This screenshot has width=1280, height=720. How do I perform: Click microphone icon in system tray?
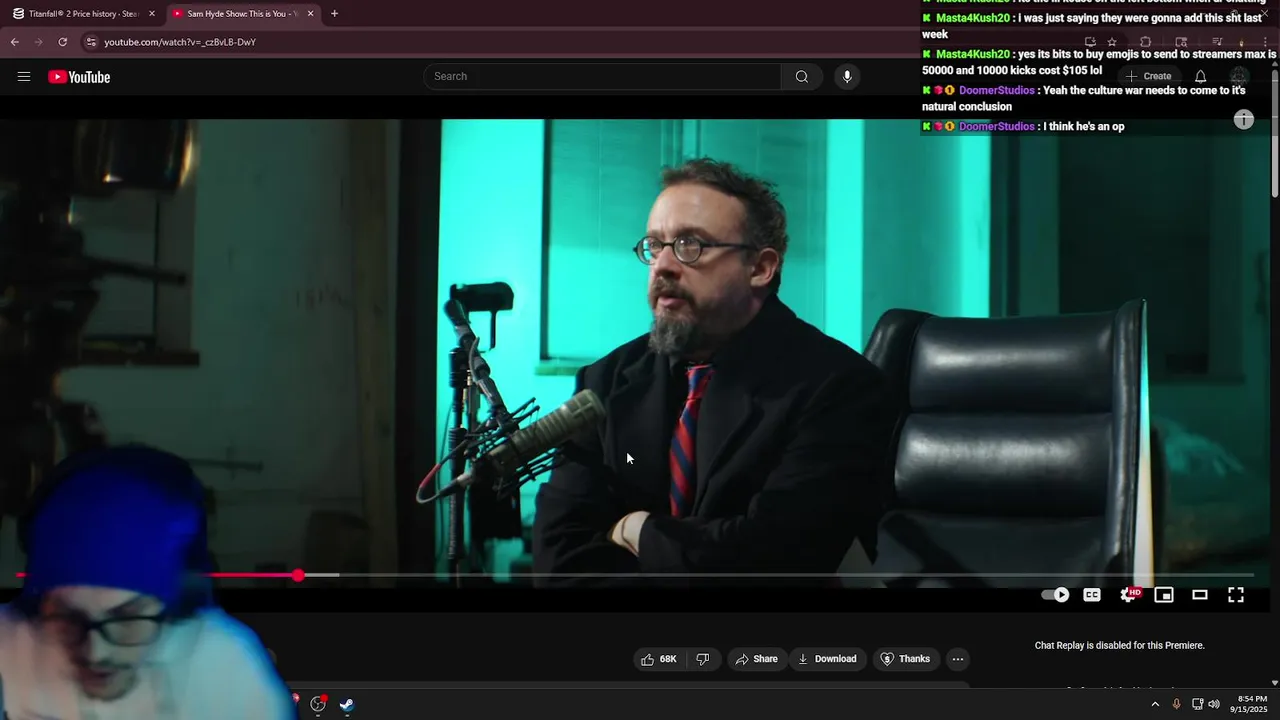1176,704
